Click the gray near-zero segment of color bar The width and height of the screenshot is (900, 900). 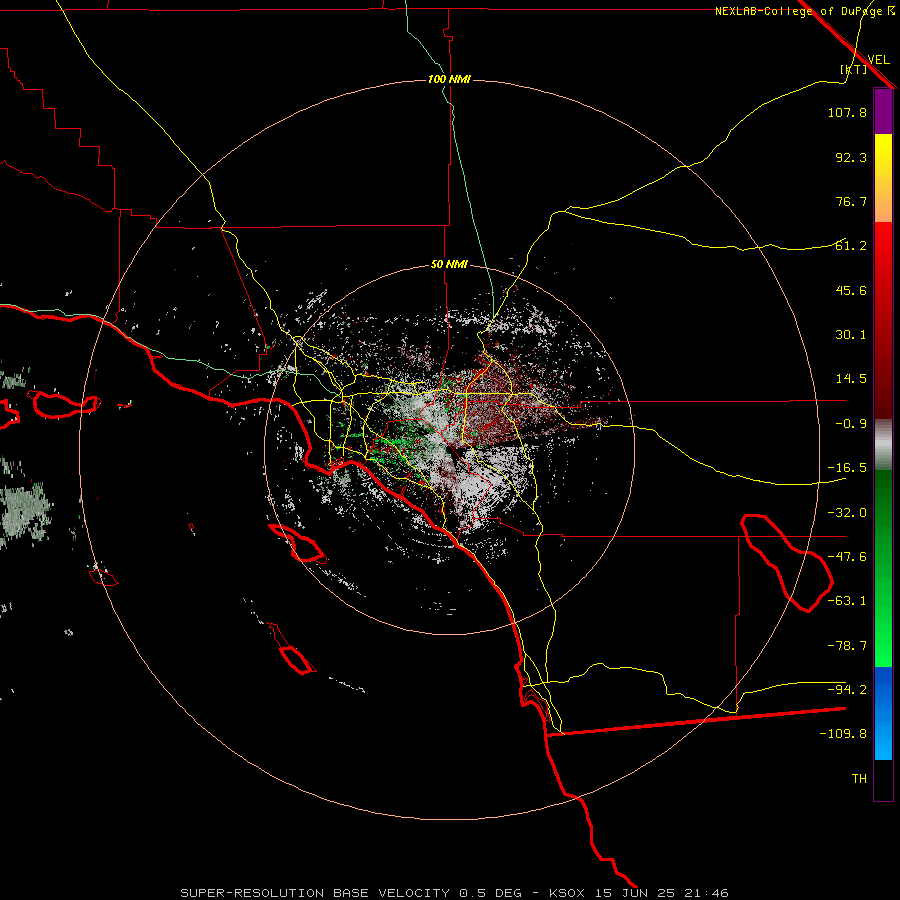click(x=883, y=445)
